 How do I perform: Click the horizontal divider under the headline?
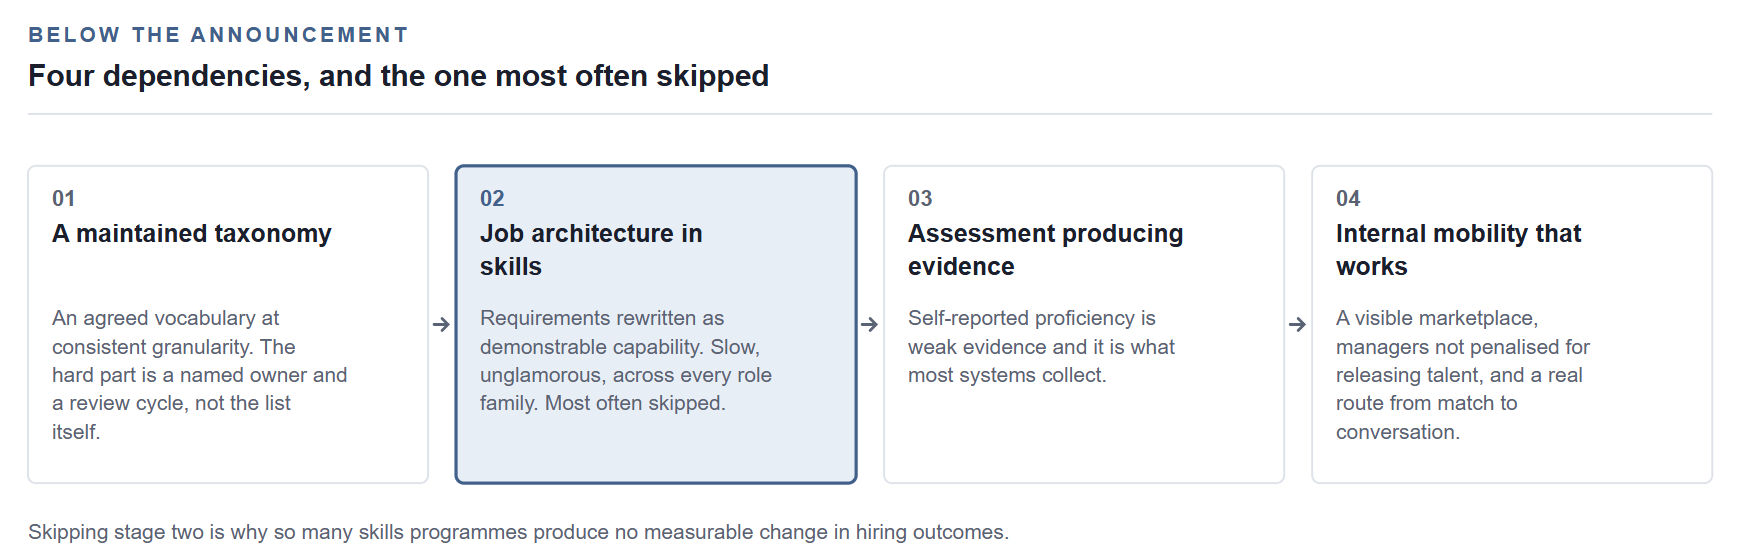[870, 114]
